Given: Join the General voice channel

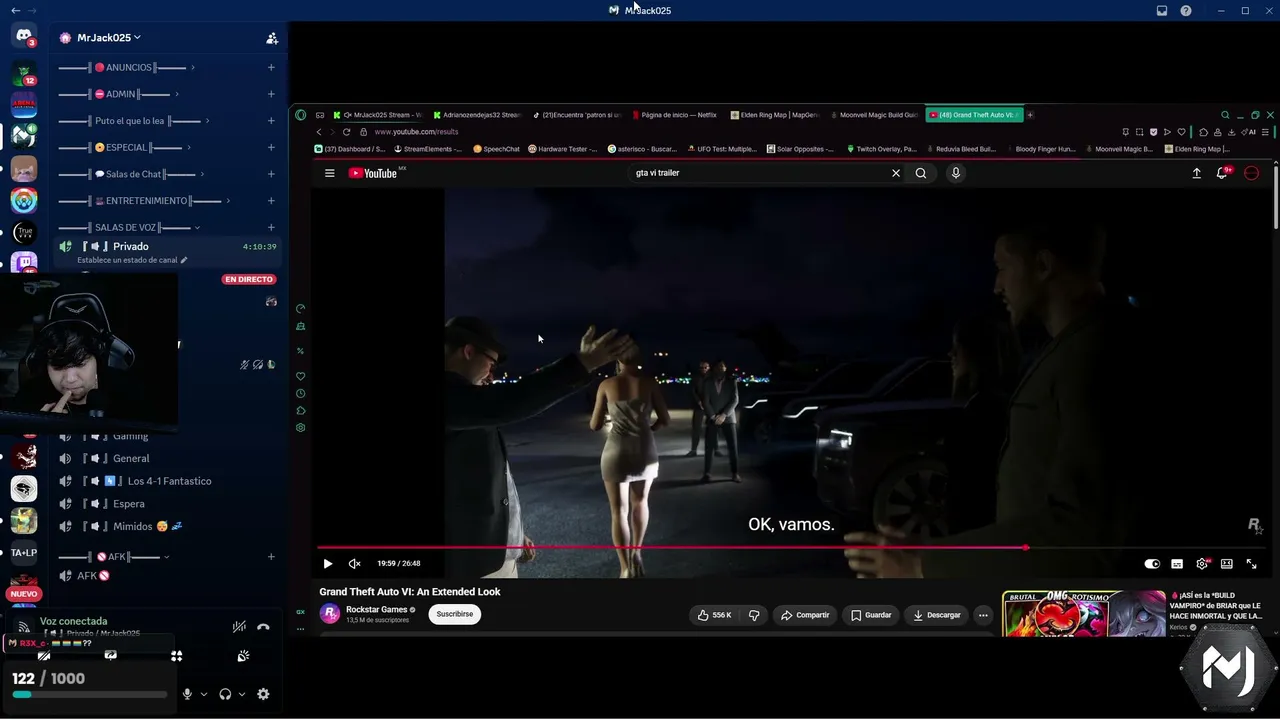Looking at the screenshot, I should click(131, 458).
